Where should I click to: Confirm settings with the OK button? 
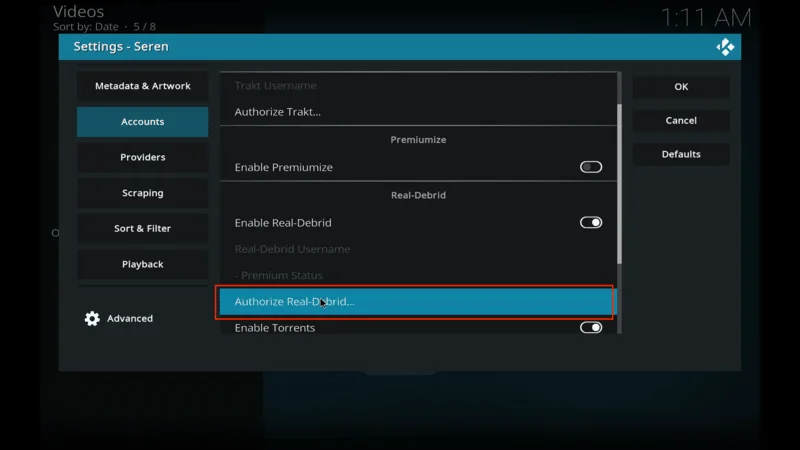[x=681, y=87]
